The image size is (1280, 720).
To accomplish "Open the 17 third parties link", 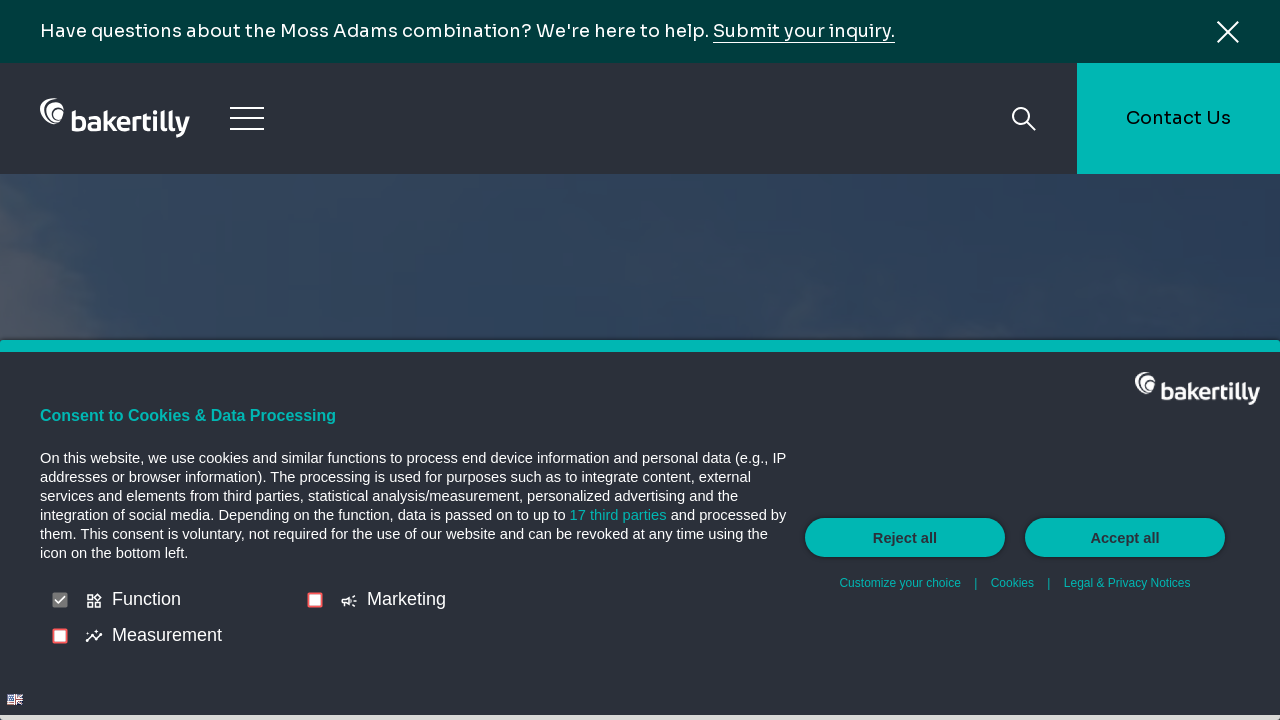I will coord(617,515).
